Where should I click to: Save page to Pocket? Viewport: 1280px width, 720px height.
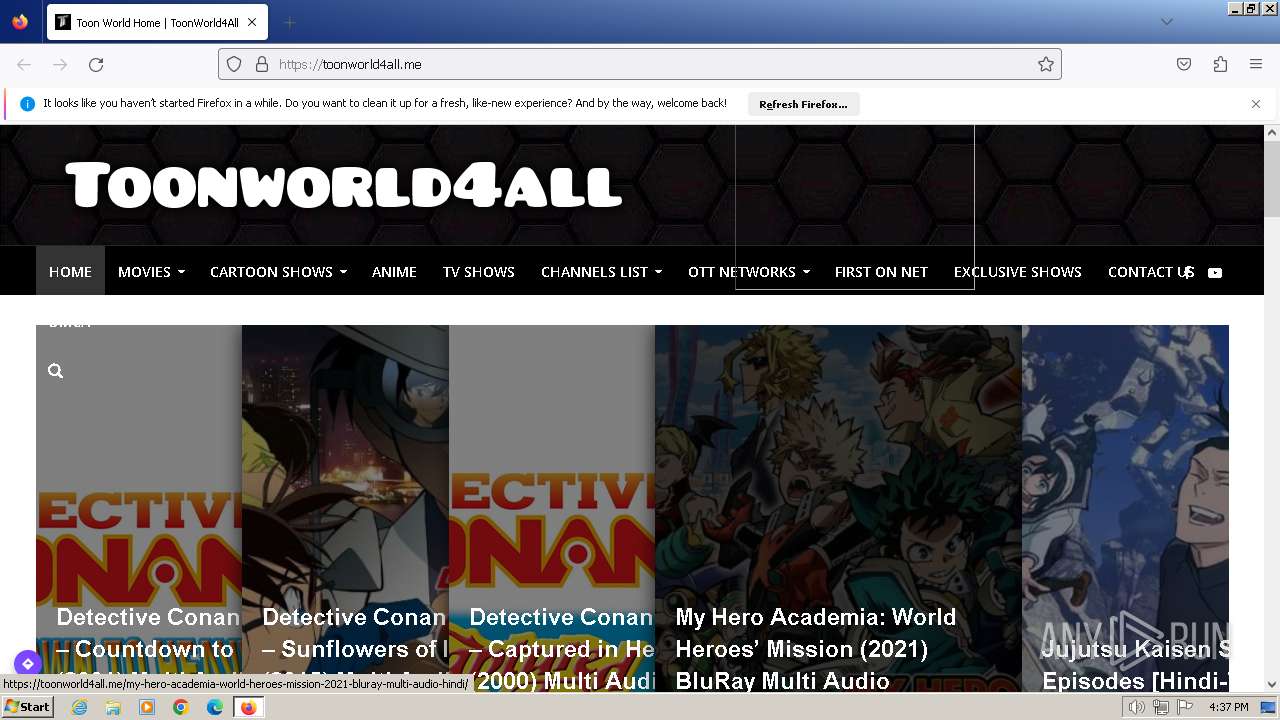tap(1184, 64)
